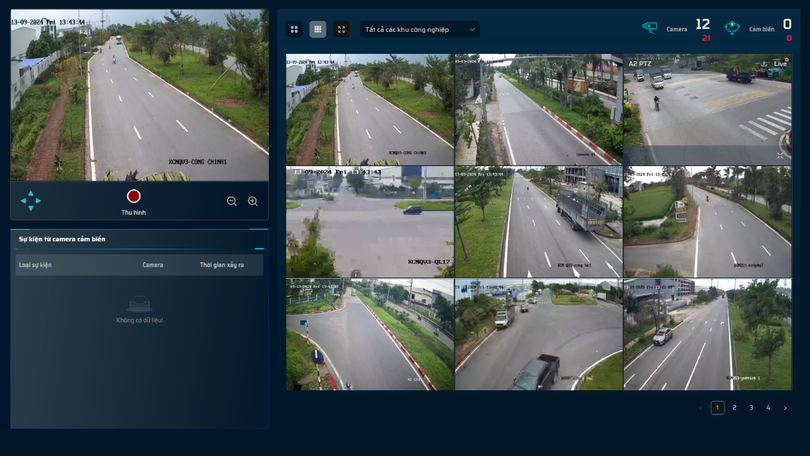Click the Cảm biến sensor icon

(732, 28)
